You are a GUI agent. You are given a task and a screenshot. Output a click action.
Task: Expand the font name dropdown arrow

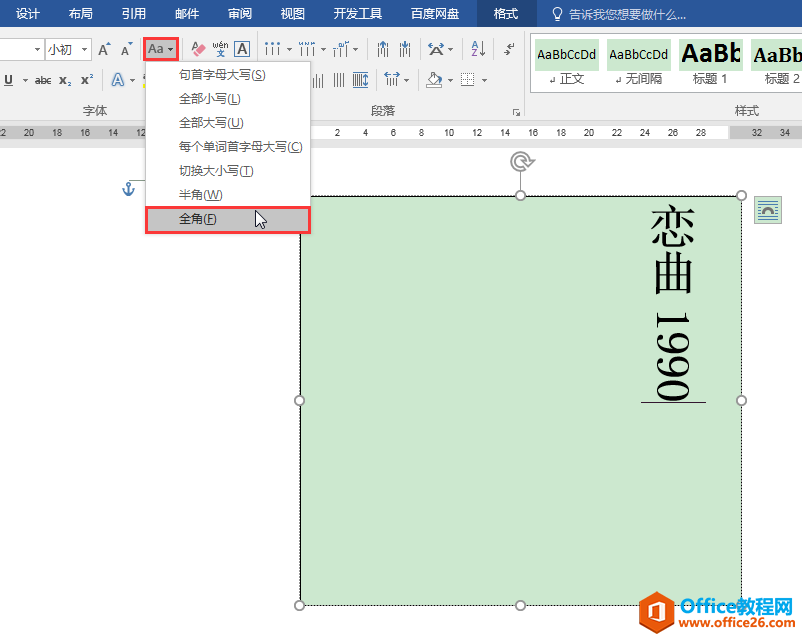click(x=37, y=50)
